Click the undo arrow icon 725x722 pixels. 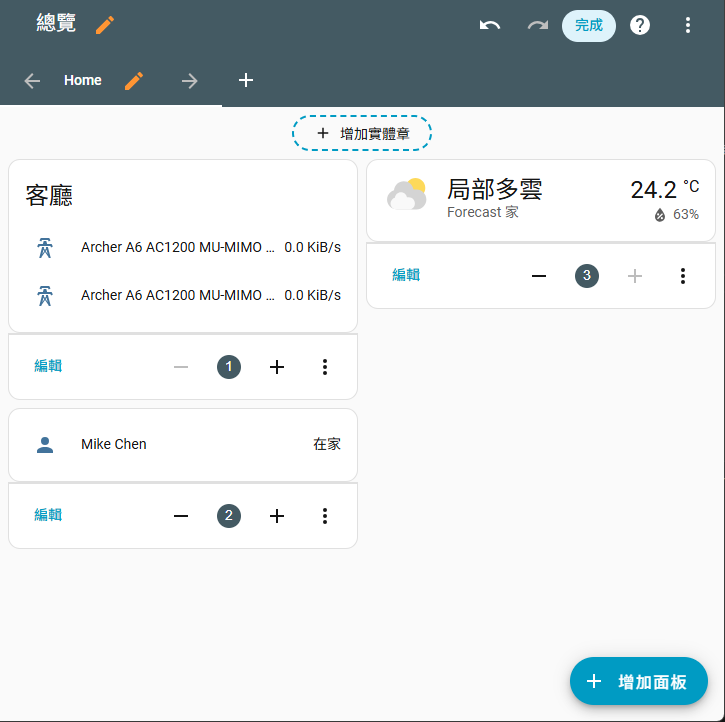(490, 25)
